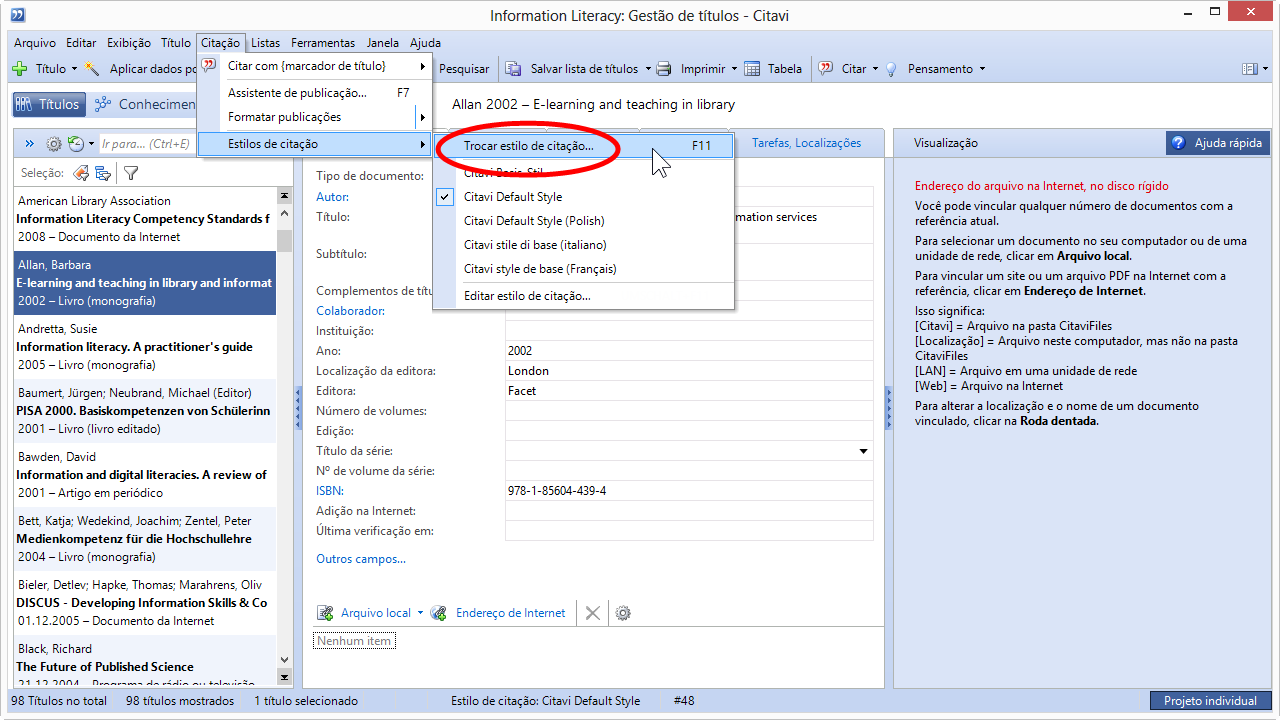Click the quote icon beside Citar com marcador
This screenshot has width=1280, height=720.
click(x=209, y=66)
